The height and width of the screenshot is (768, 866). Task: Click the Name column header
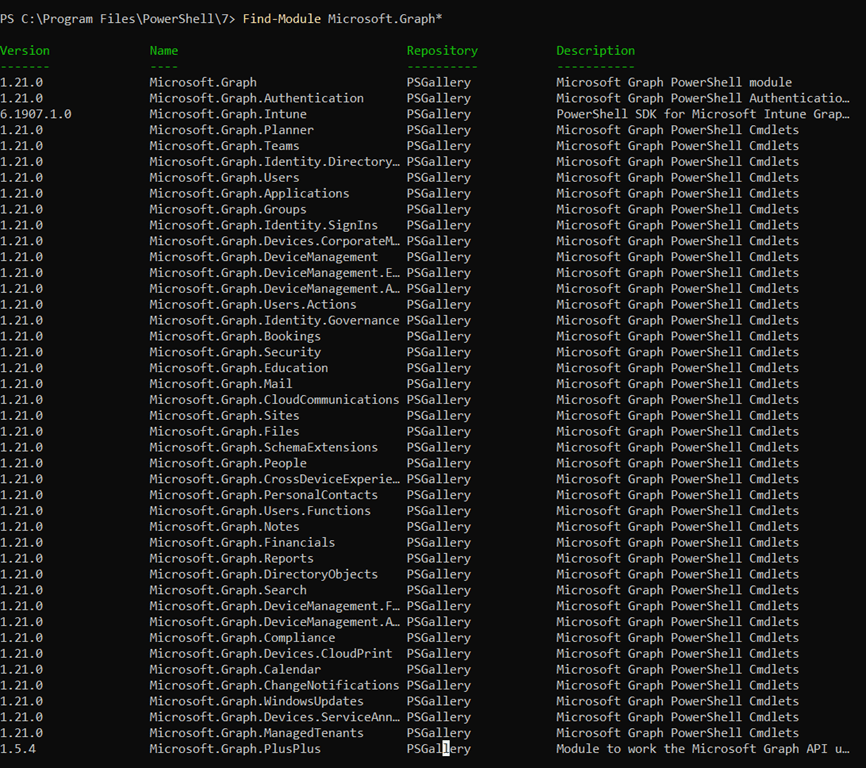(163, 50)
